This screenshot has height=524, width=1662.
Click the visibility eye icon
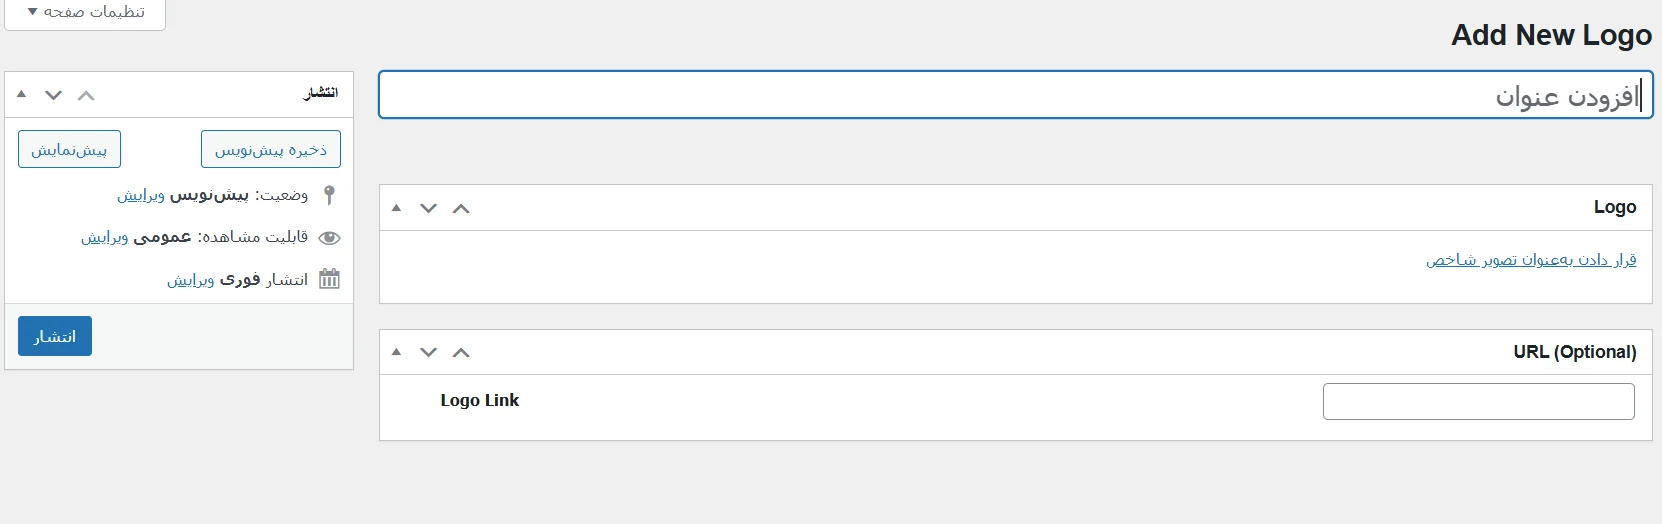[329, 238]
